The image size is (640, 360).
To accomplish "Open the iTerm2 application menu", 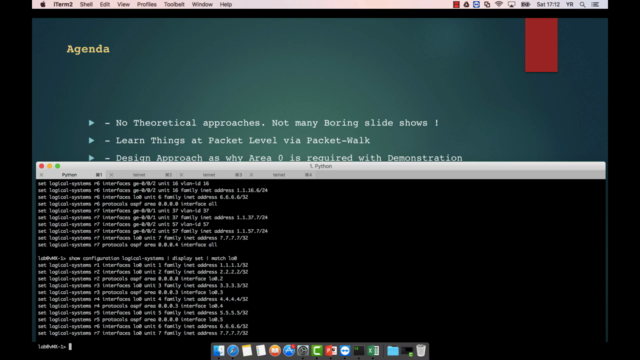I will click(x=63, y=4).
